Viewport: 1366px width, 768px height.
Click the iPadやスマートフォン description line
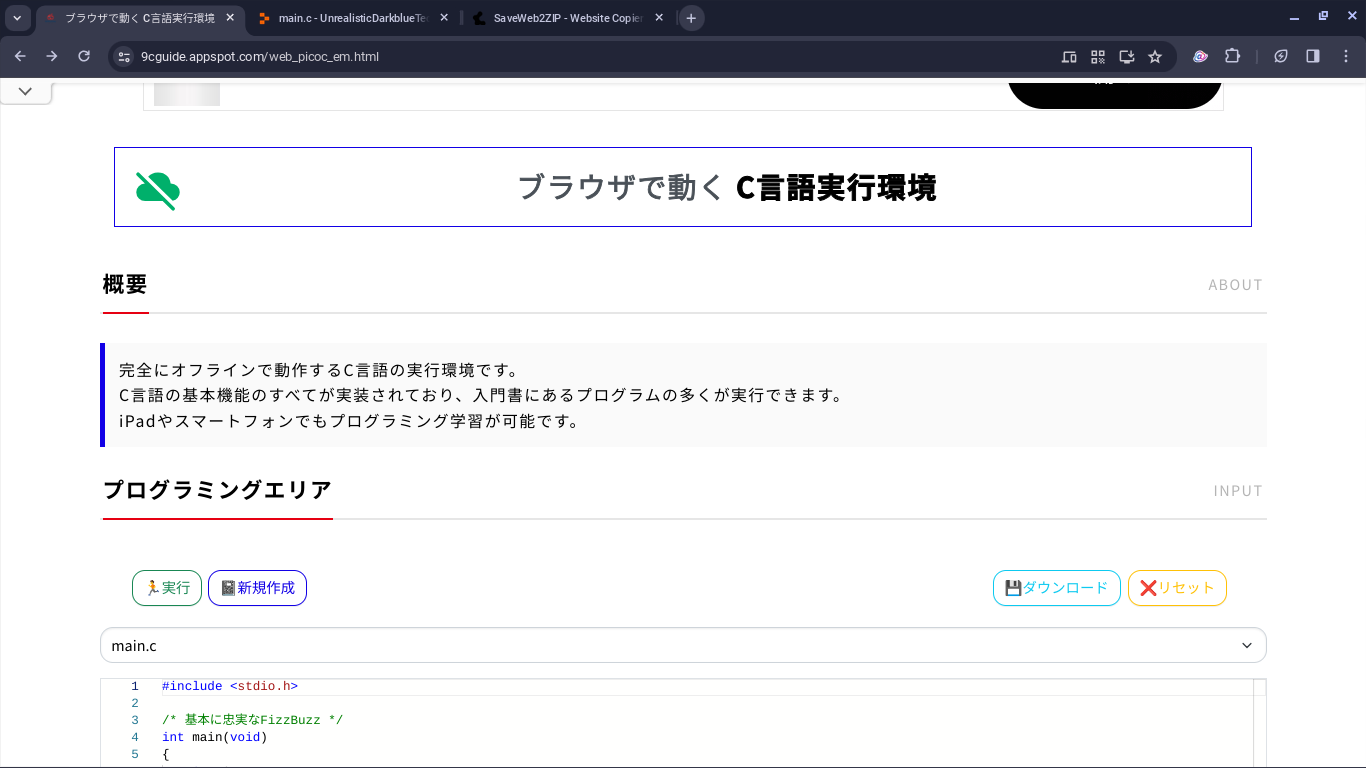click(349, 421)
